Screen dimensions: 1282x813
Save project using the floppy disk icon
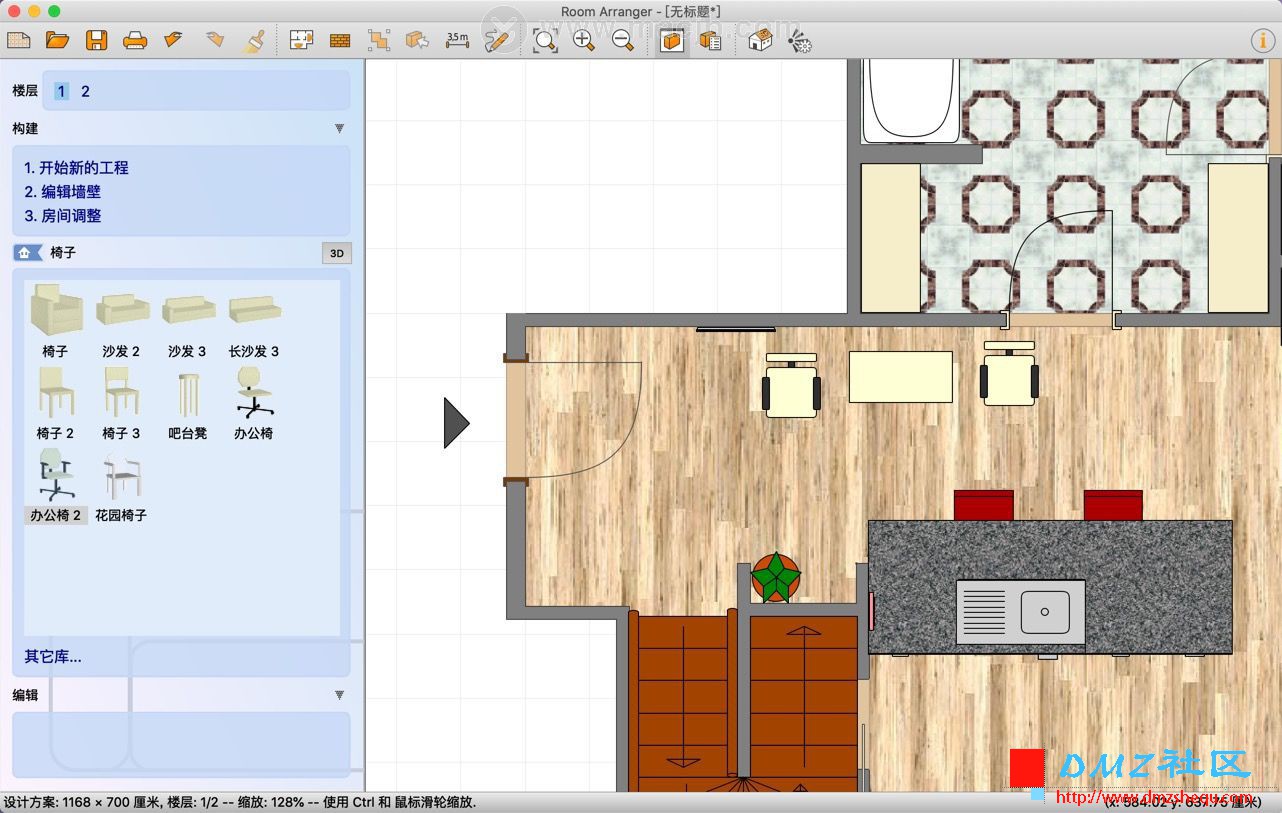96,41
